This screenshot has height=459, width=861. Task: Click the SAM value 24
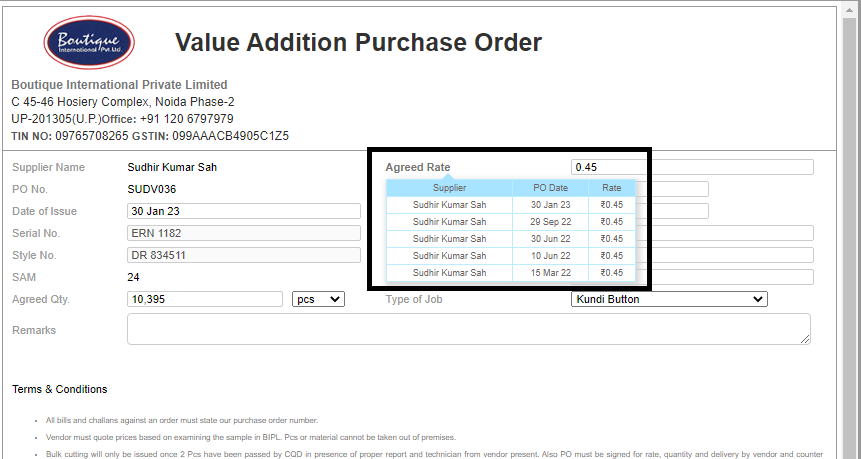133,277
